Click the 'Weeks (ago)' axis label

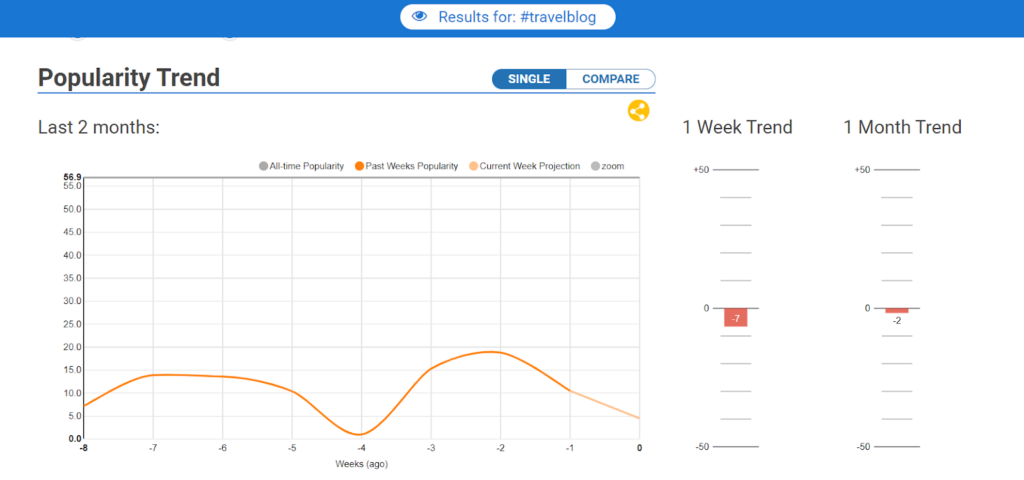point(360,465)
